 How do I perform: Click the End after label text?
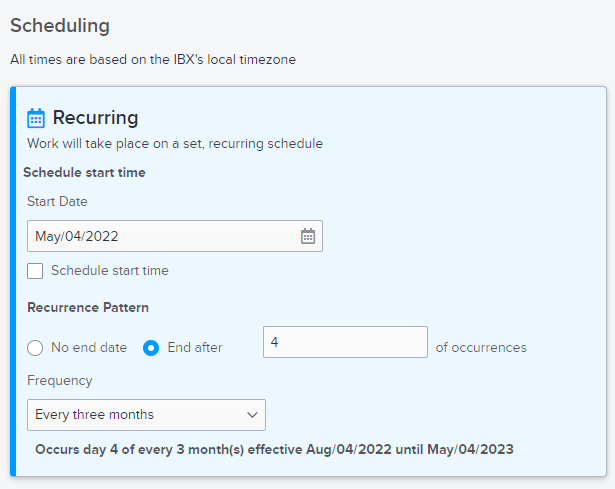coord(195,347)
